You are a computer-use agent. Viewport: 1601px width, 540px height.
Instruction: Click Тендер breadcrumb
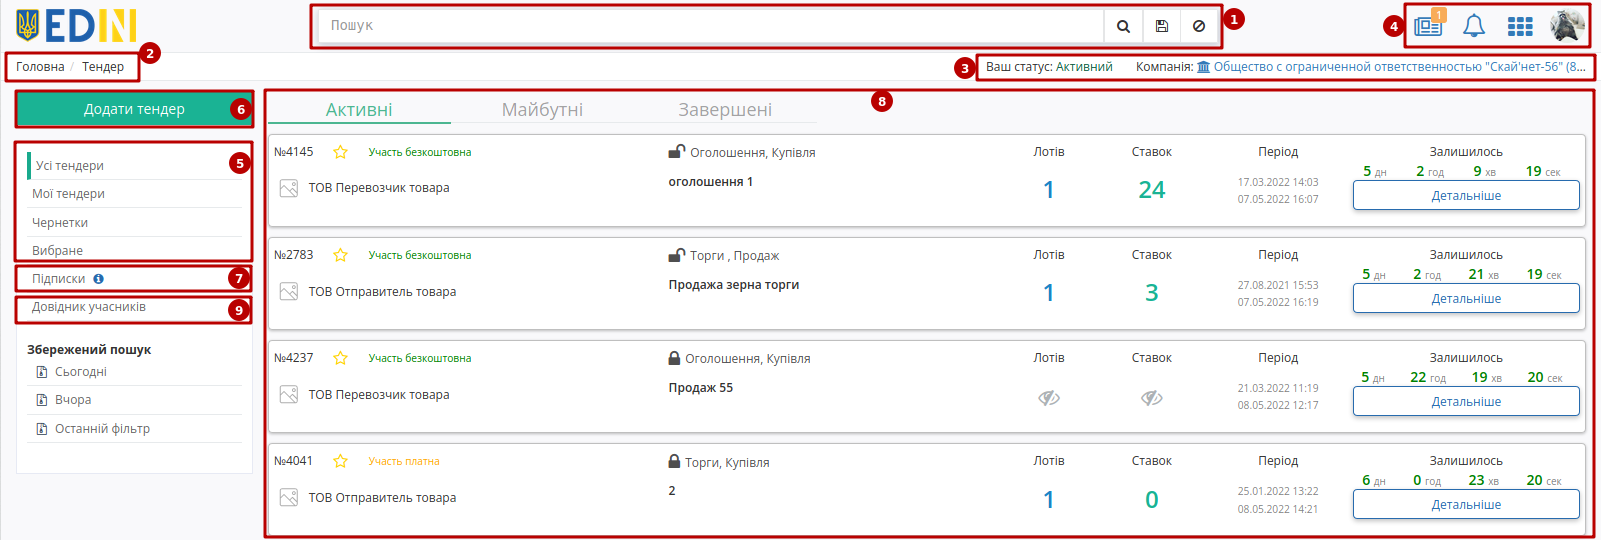click(103, 67)
